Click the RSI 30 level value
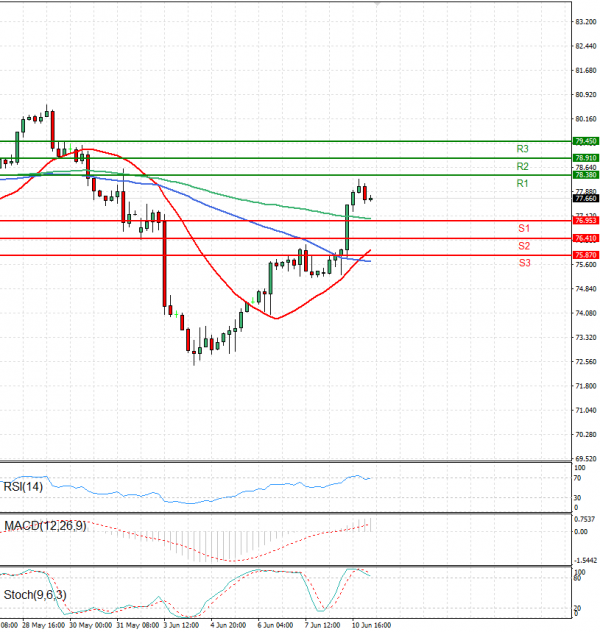 click(x=577, y=498)
